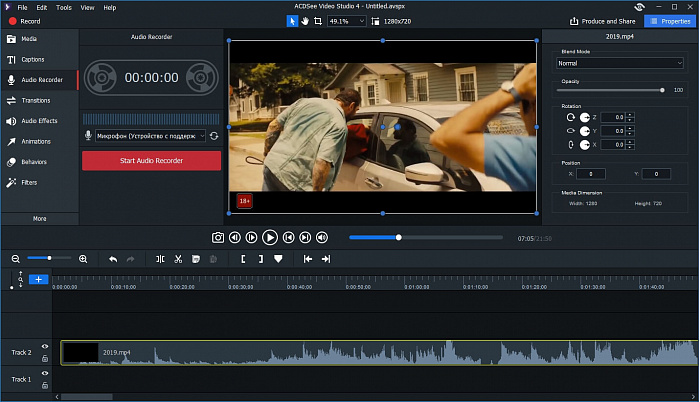Click Start Audio Recorder
The height and width of the screenshot is (402, 700).
[x=151, y=161]
